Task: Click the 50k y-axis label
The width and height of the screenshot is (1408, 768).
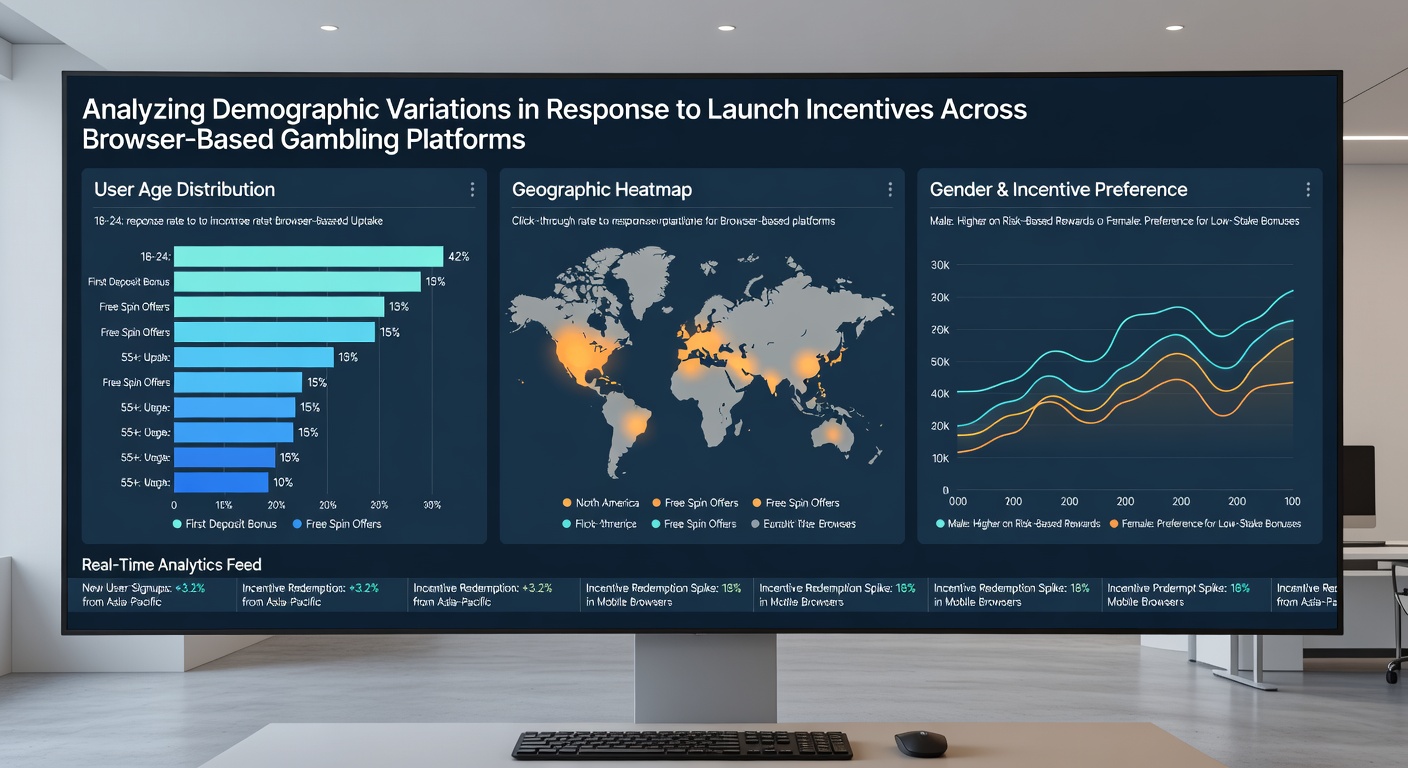Action: (940, 362)
